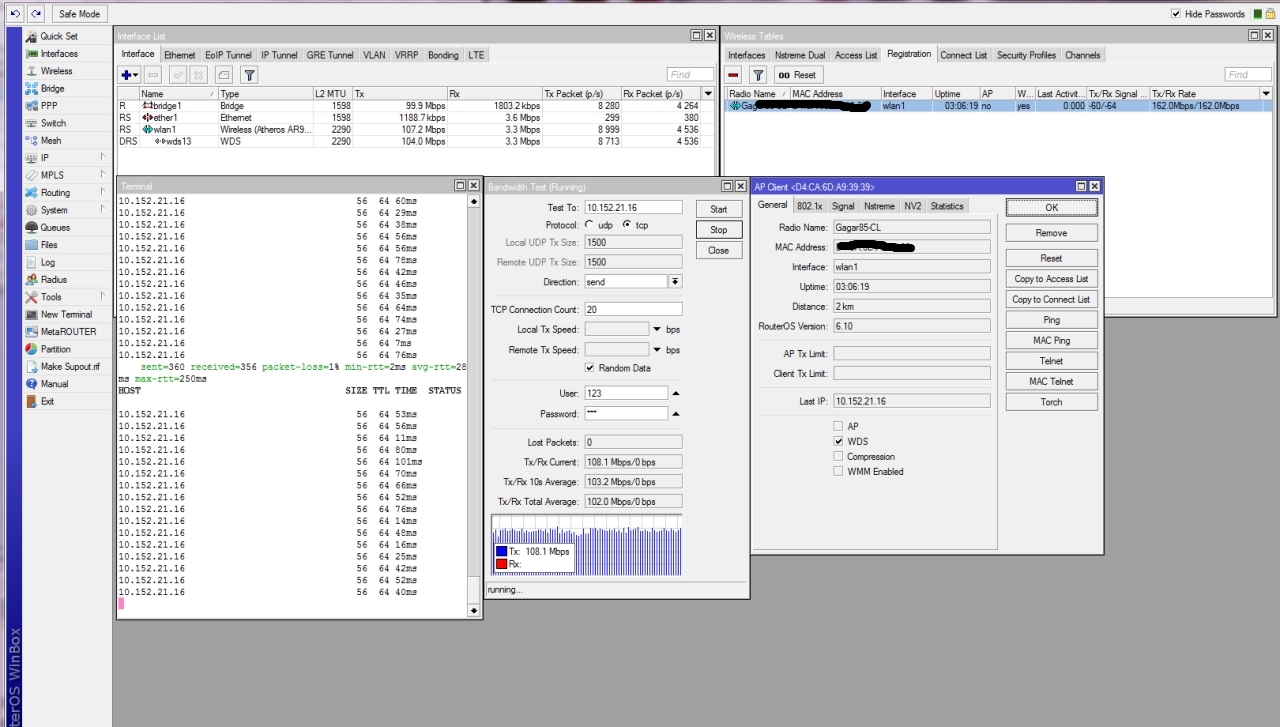The image size is (1280, 727).
Task: Switch to the Signal tab in AP Client
Action: pyautogui.click(x=843, y=206)
